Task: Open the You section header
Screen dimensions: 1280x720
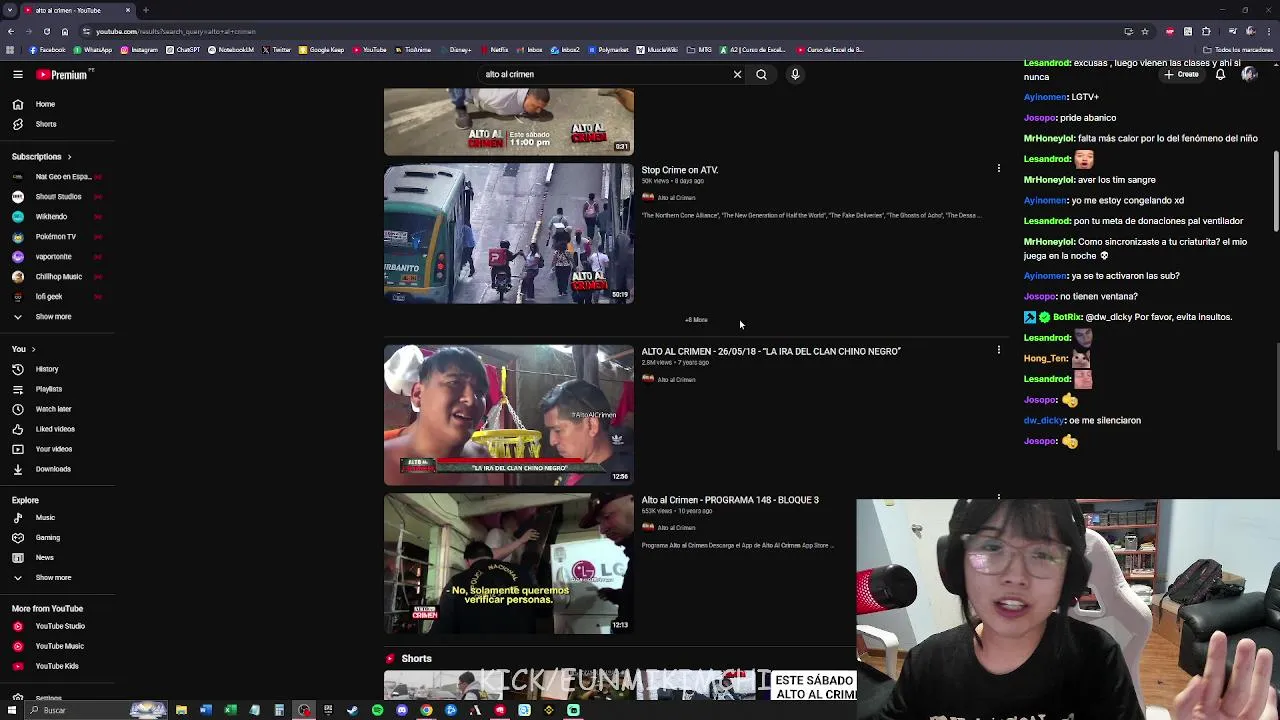Action: click(x=23, y=349)
